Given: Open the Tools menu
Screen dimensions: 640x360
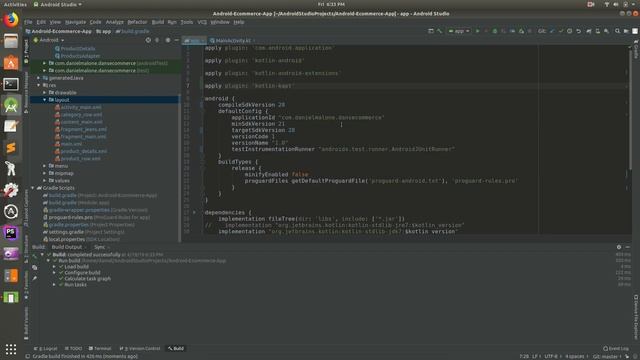Looking at the screenshot, I should point(187,22).
